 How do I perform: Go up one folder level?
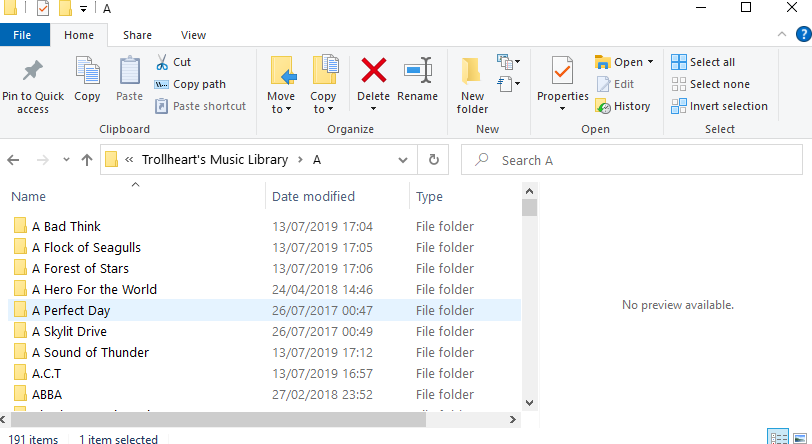click(87, 160)
